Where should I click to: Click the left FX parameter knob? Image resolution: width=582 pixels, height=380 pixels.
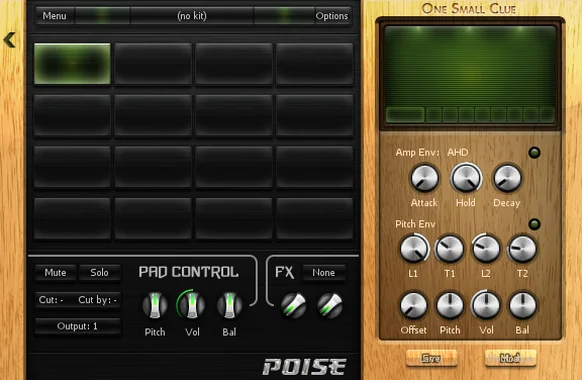coord(293,306)
